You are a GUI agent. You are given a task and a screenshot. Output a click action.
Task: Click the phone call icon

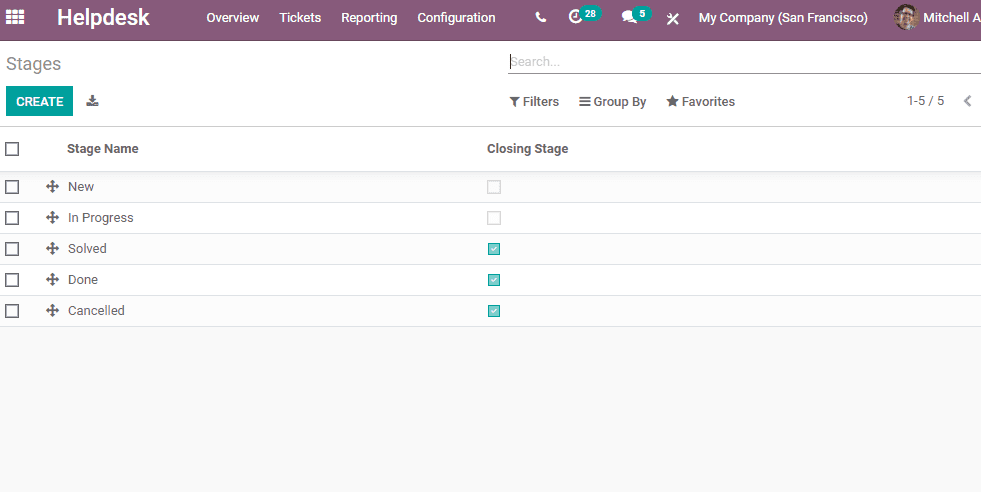click(541, 18)
